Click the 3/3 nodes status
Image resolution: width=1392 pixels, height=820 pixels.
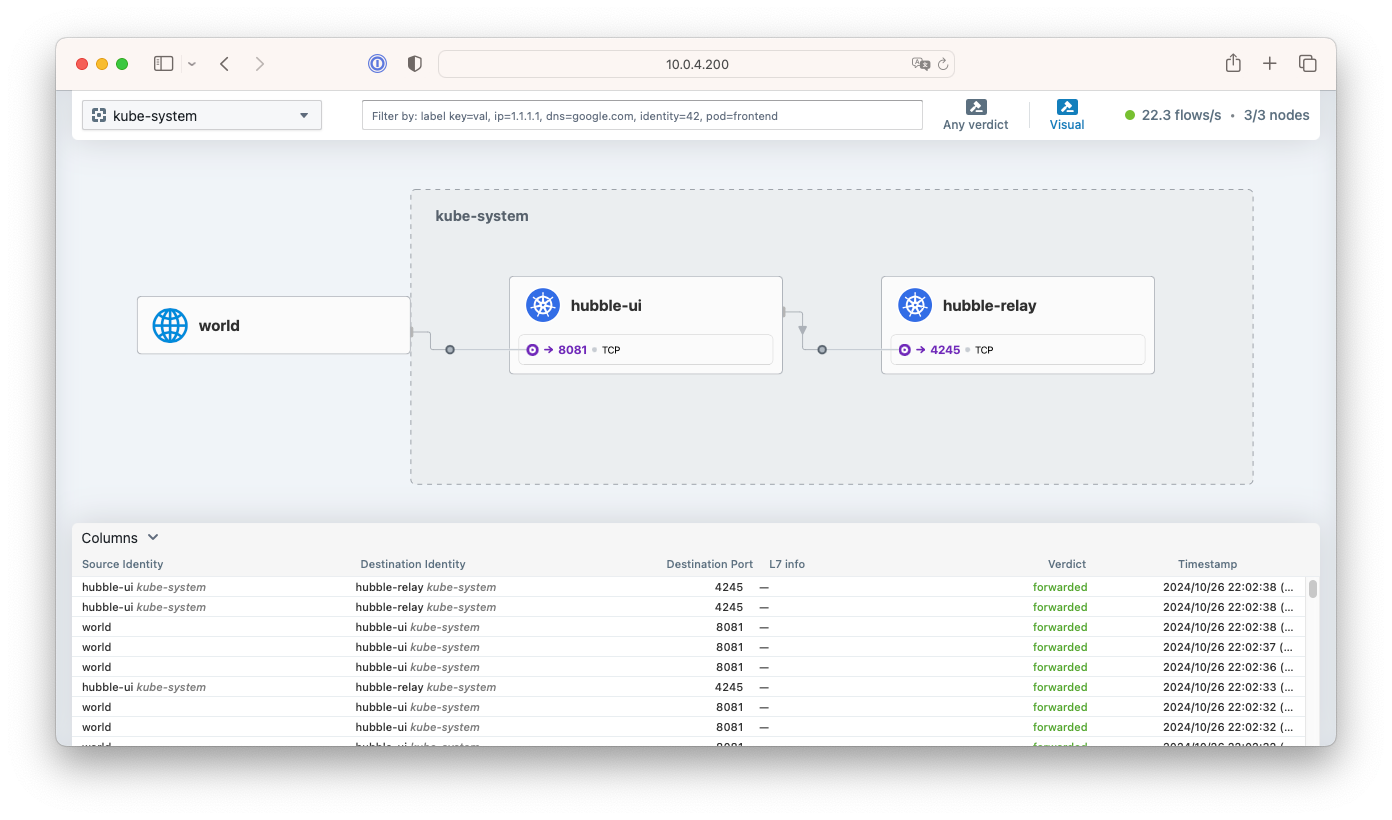[1277, 115]
